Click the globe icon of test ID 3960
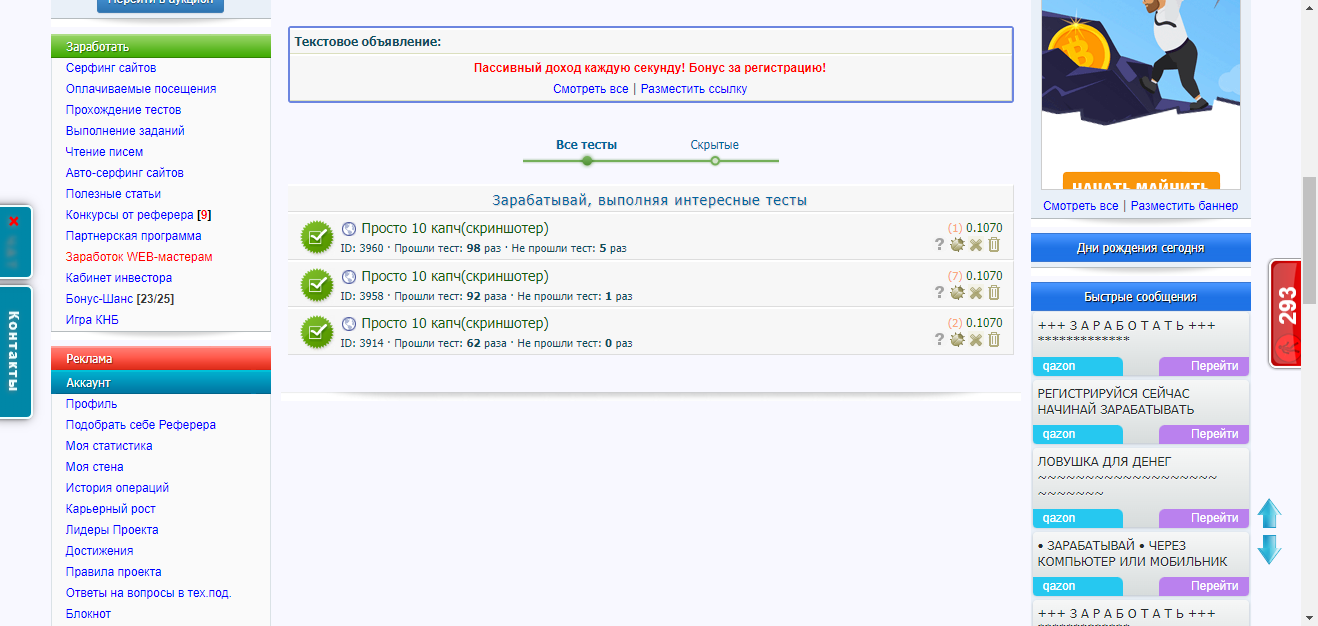1318x626 pixels. click(x=349, y=228)
